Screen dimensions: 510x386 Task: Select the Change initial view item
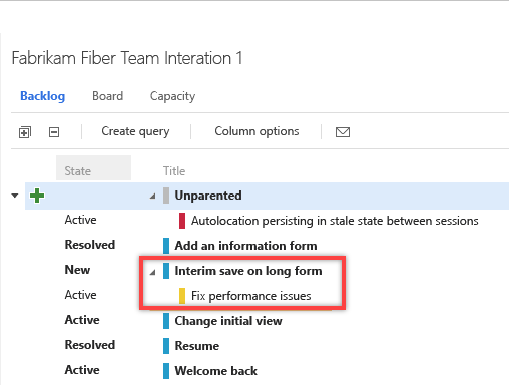228,321
